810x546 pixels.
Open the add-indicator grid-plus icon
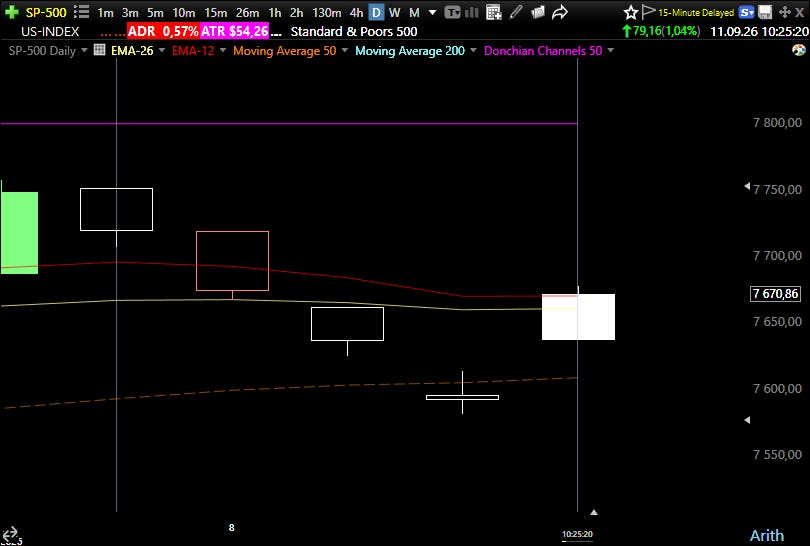(x=494, y=12)
